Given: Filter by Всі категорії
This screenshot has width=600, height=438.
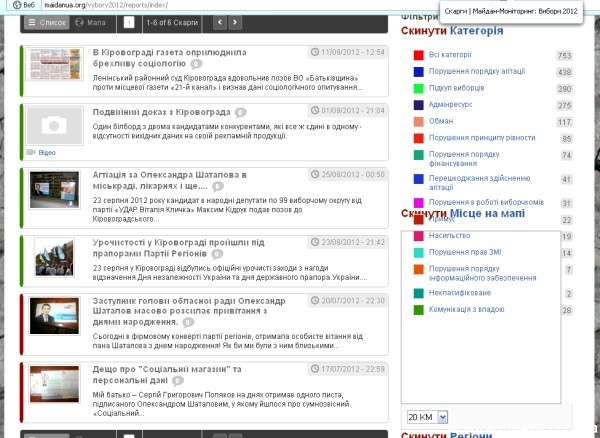Looking at the screenshot, I should (450, 55).
